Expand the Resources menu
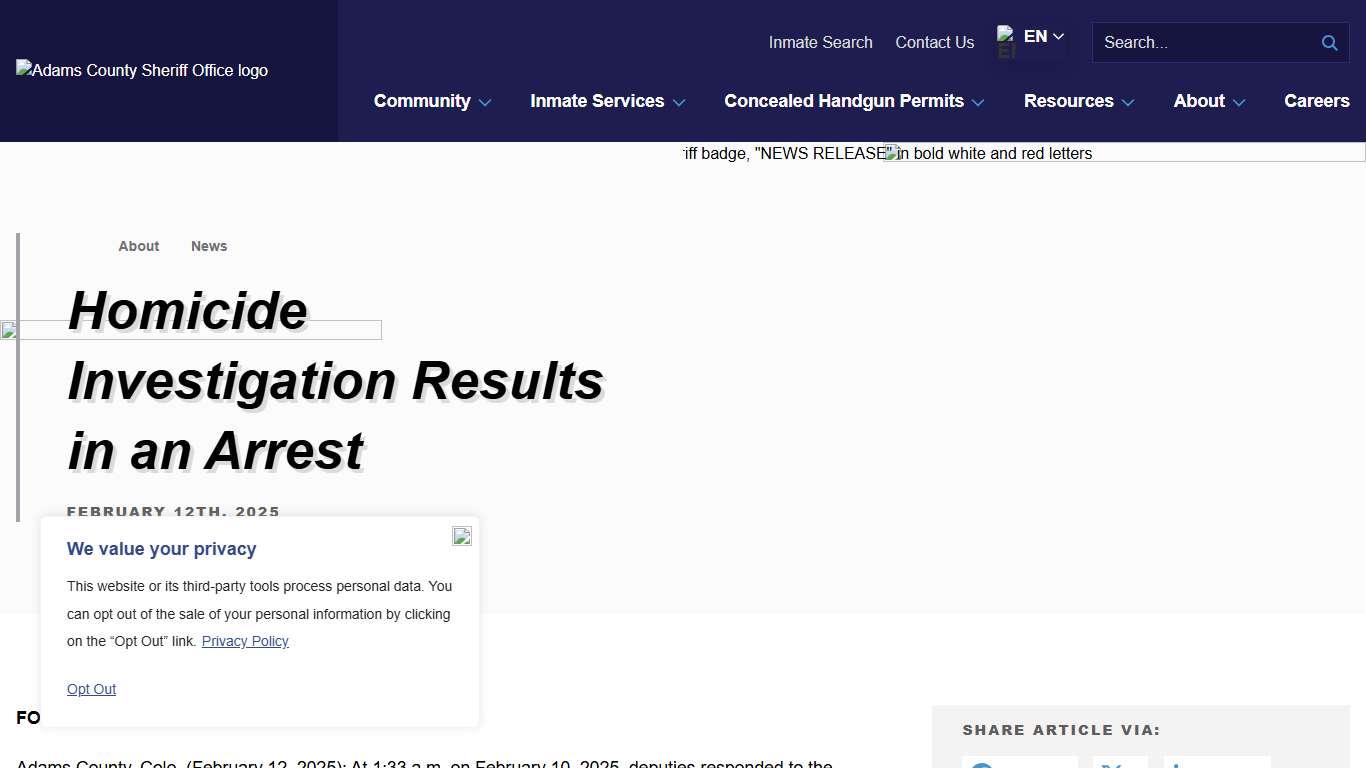The width and height of the screenshot is (1366, 768). coord(1078,101)
